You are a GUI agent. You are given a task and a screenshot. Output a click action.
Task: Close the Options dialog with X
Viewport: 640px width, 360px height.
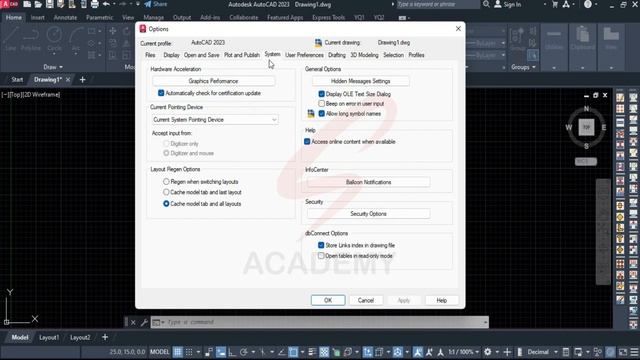458,29
